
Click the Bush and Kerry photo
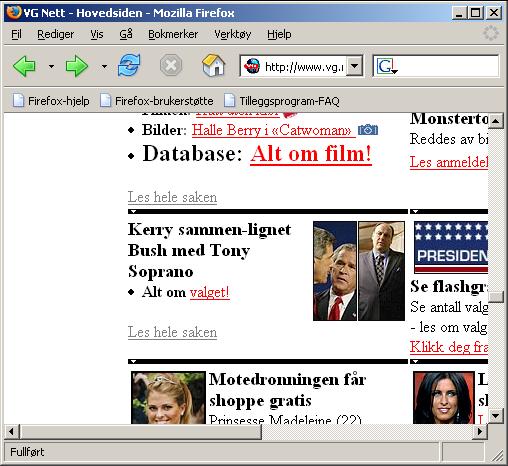tap(335, 271)
